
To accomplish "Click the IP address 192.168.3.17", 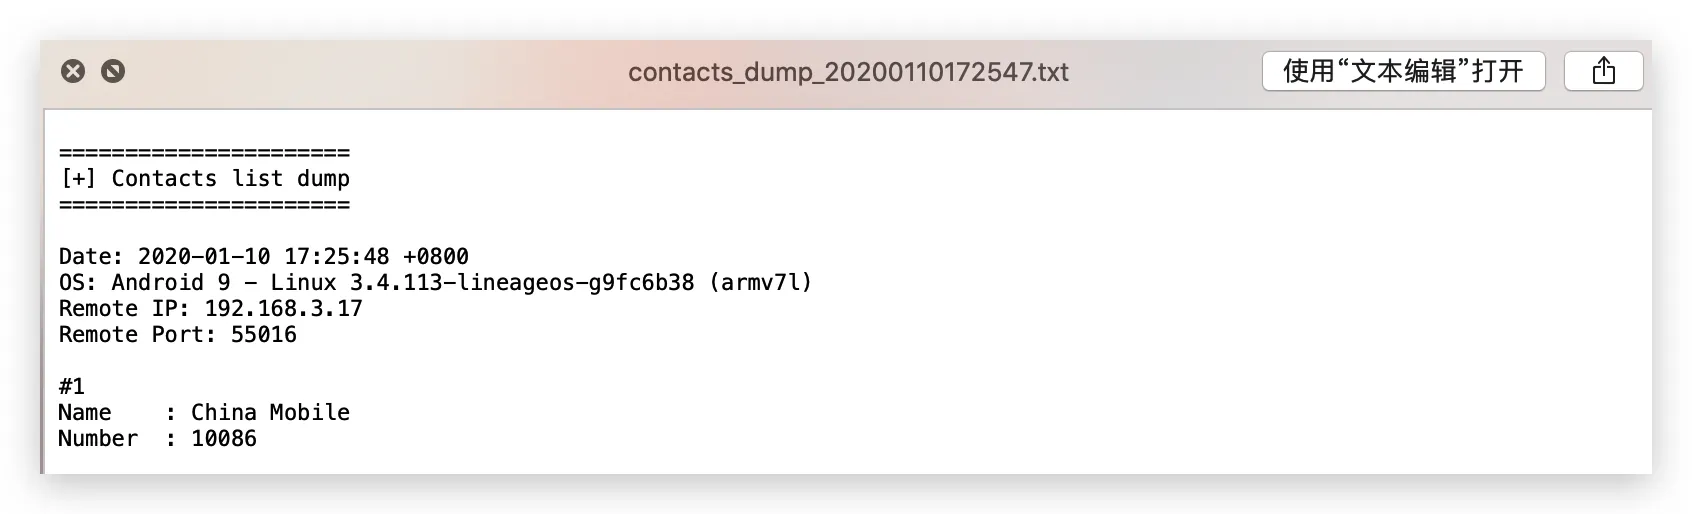I will click(283, 309).
